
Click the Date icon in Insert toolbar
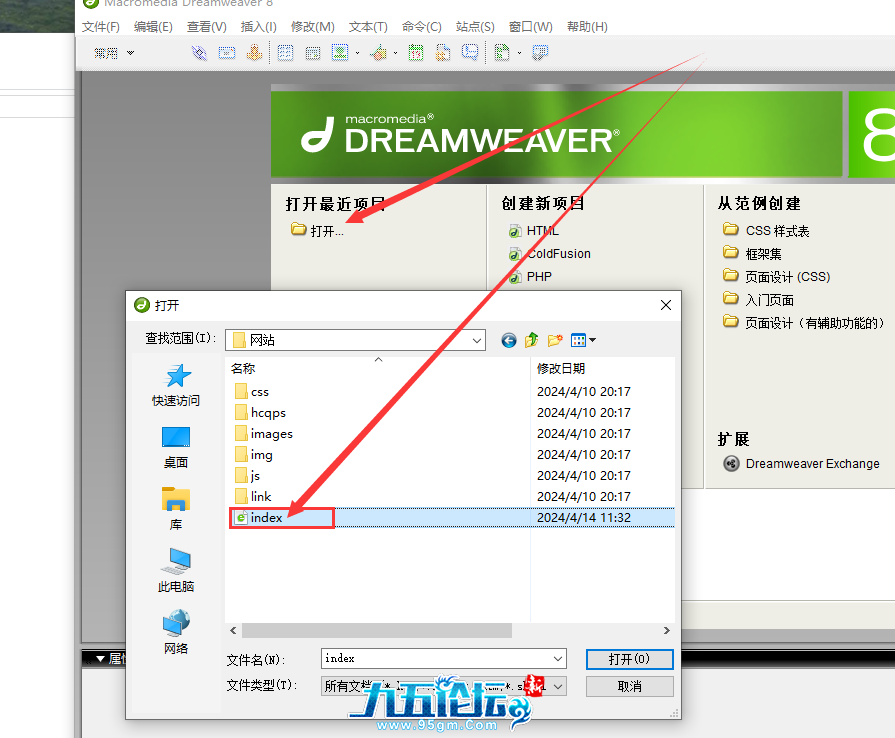tap(416, 53)
